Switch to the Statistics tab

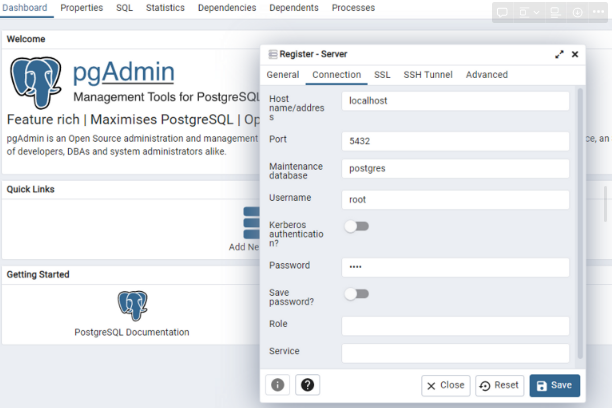click(165, 8)
